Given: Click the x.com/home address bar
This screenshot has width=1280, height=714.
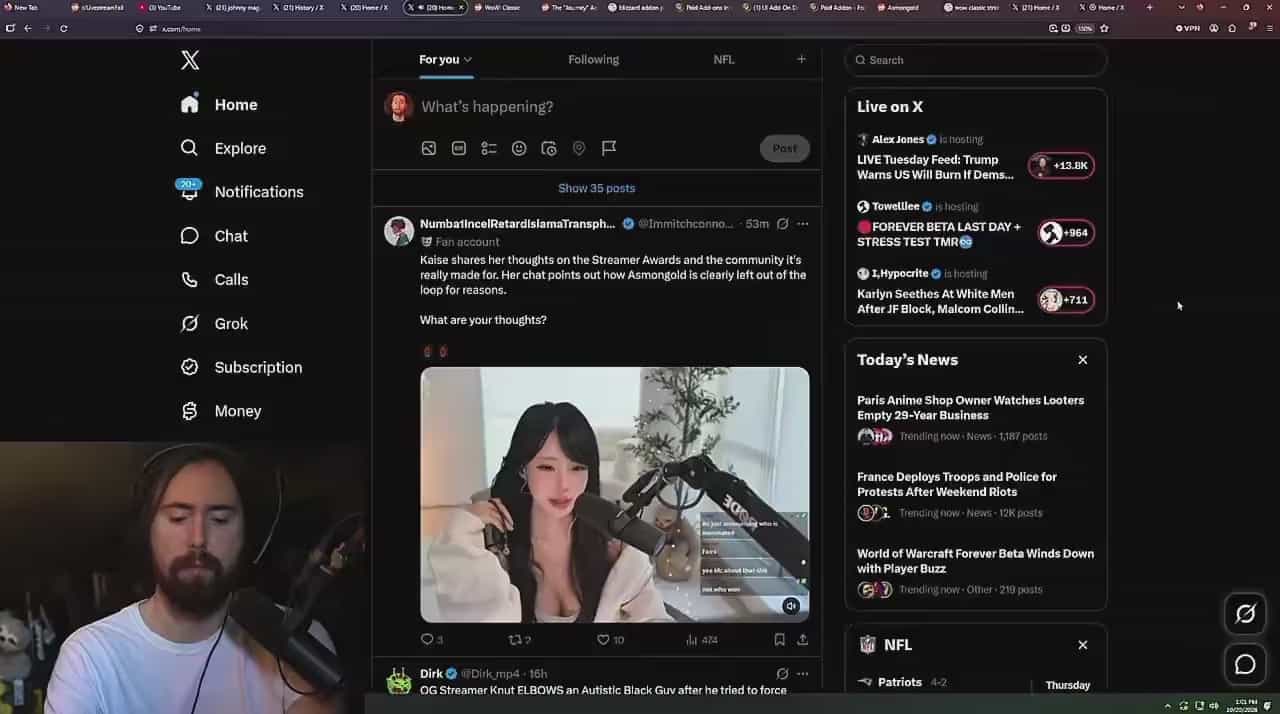Looking at the screenshot, I should click(590, 28).
